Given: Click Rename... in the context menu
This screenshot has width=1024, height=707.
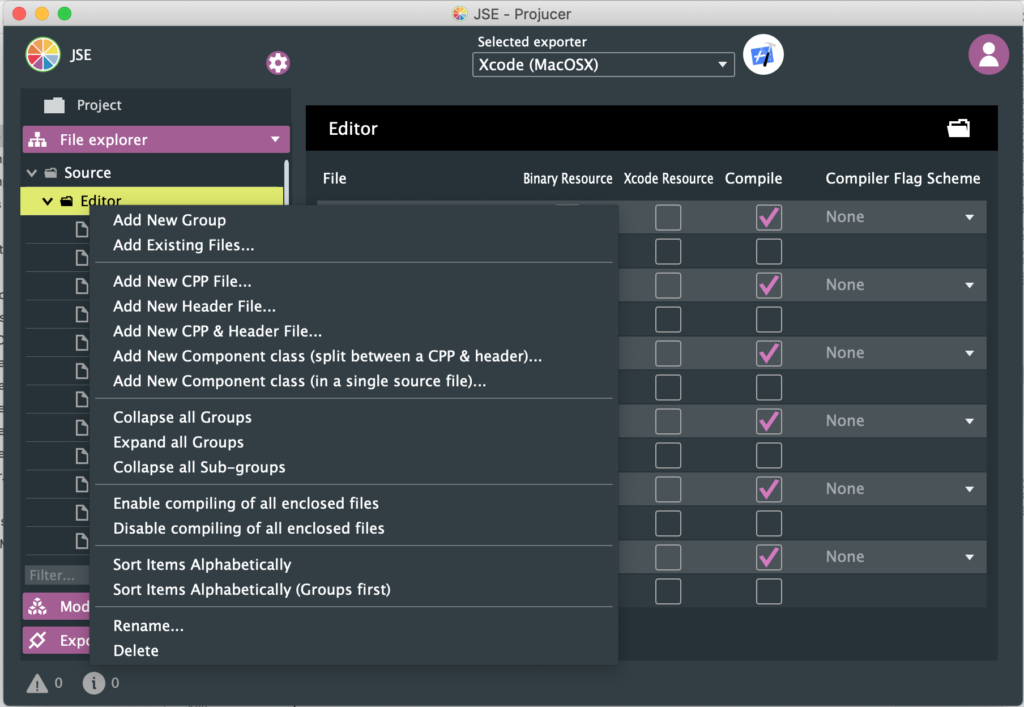Looking at the screenshot, I should pyautogui.click(x=148, y=626).
